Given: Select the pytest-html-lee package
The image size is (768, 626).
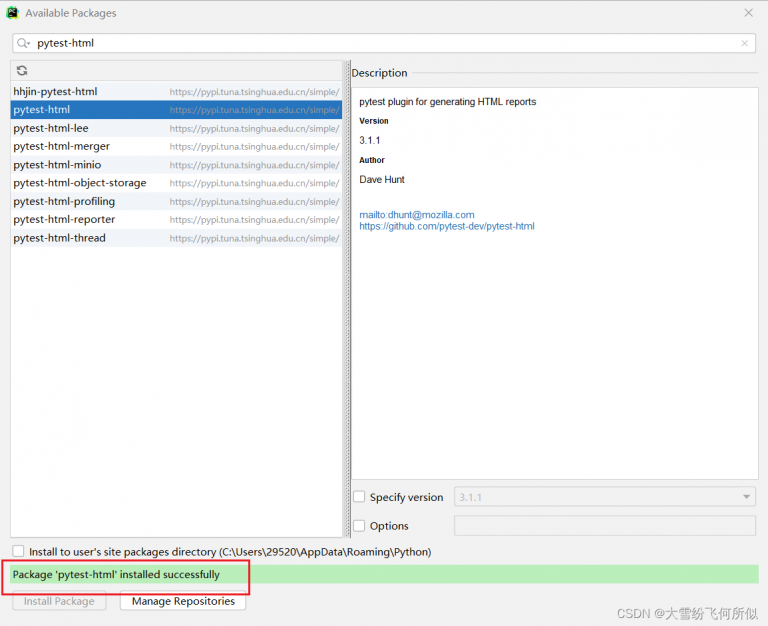Looking at the screenshot, I should tap(51, 129).
